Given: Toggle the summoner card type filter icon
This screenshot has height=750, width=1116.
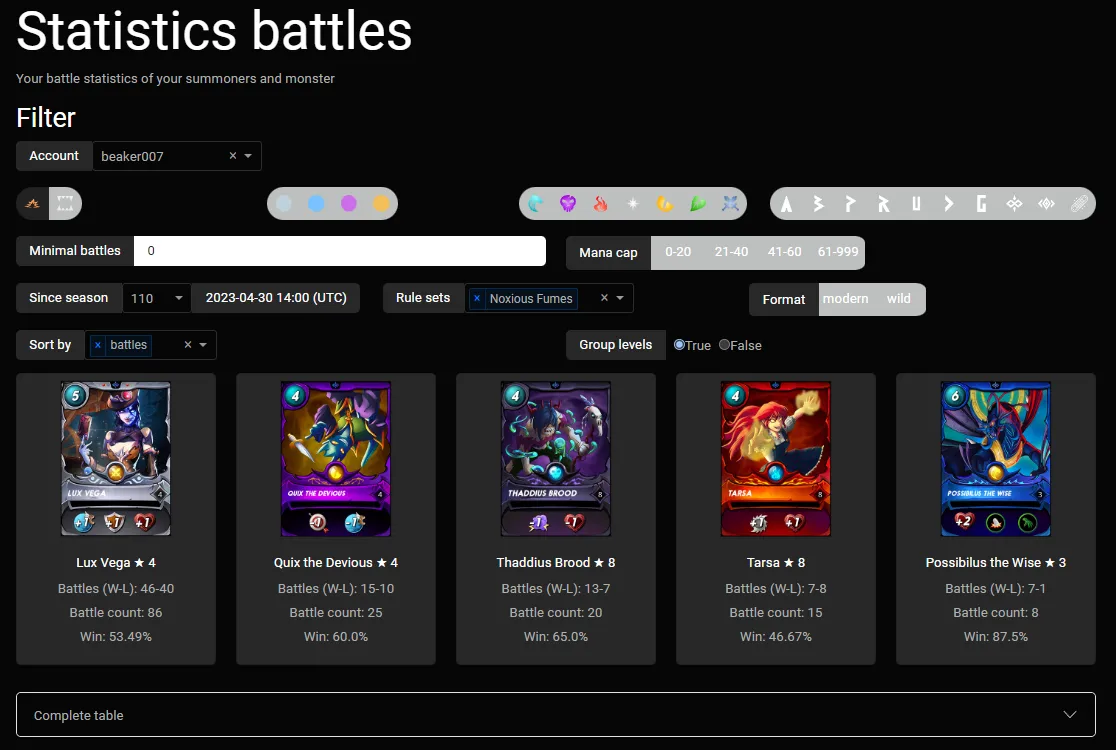Looking at the screenshot, I should pos(33,204).
